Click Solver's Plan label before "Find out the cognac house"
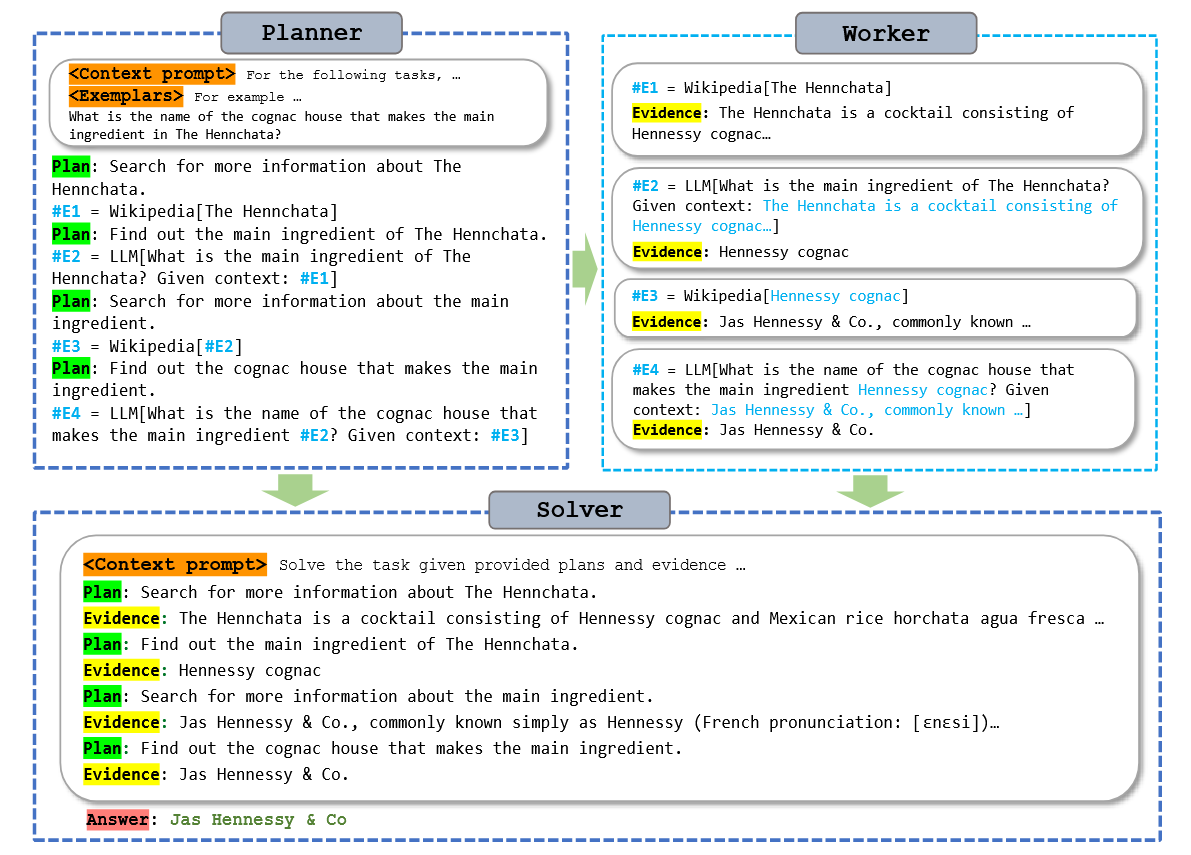 click(103, 749)
